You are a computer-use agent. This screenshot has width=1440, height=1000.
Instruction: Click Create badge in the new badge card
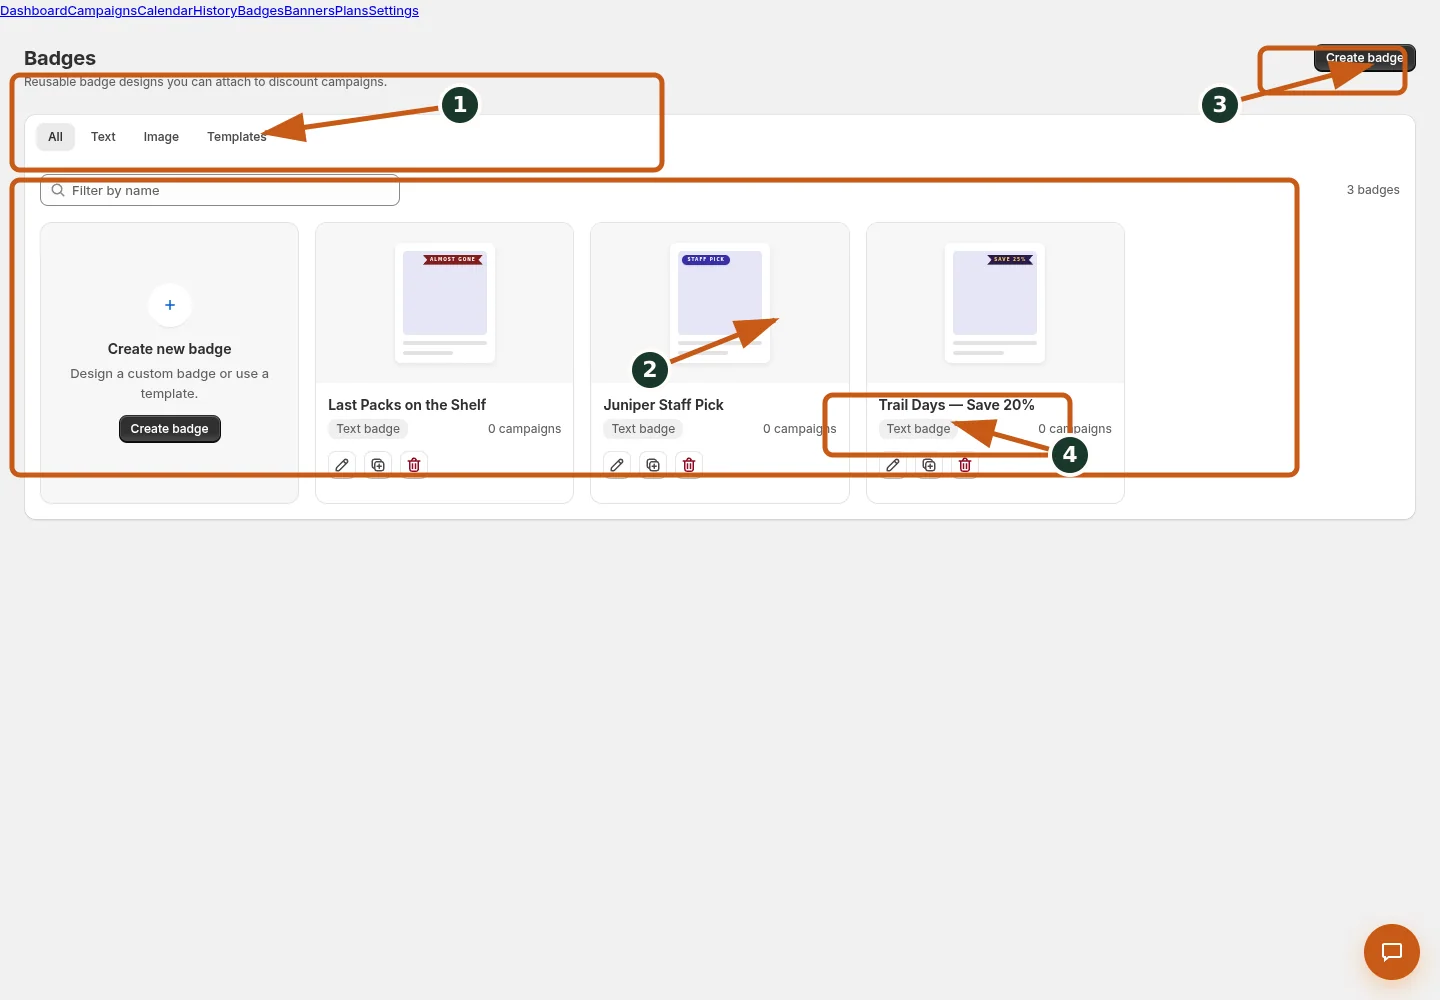pyautogui.click(x=170, y=429)
